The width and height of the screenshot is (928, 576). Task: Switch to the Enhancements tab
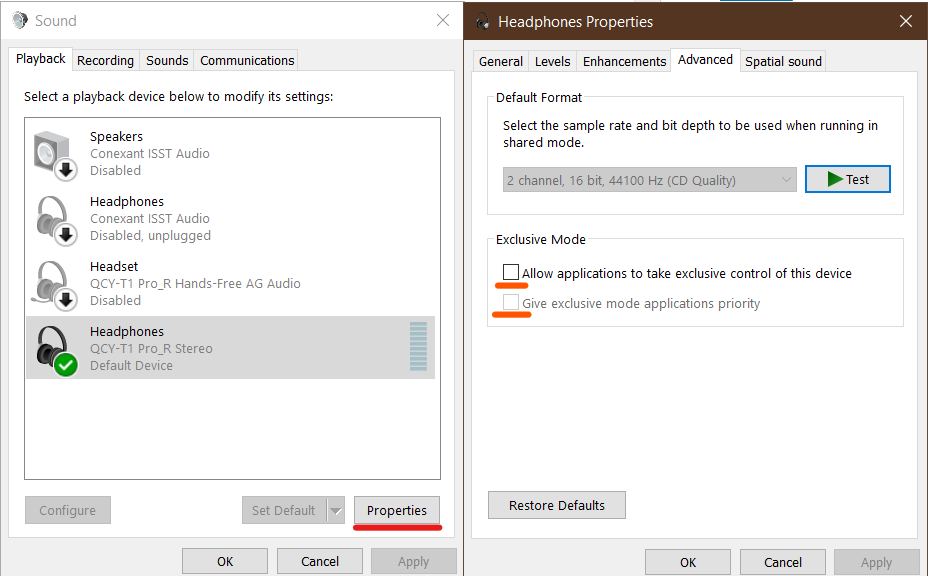624,61
